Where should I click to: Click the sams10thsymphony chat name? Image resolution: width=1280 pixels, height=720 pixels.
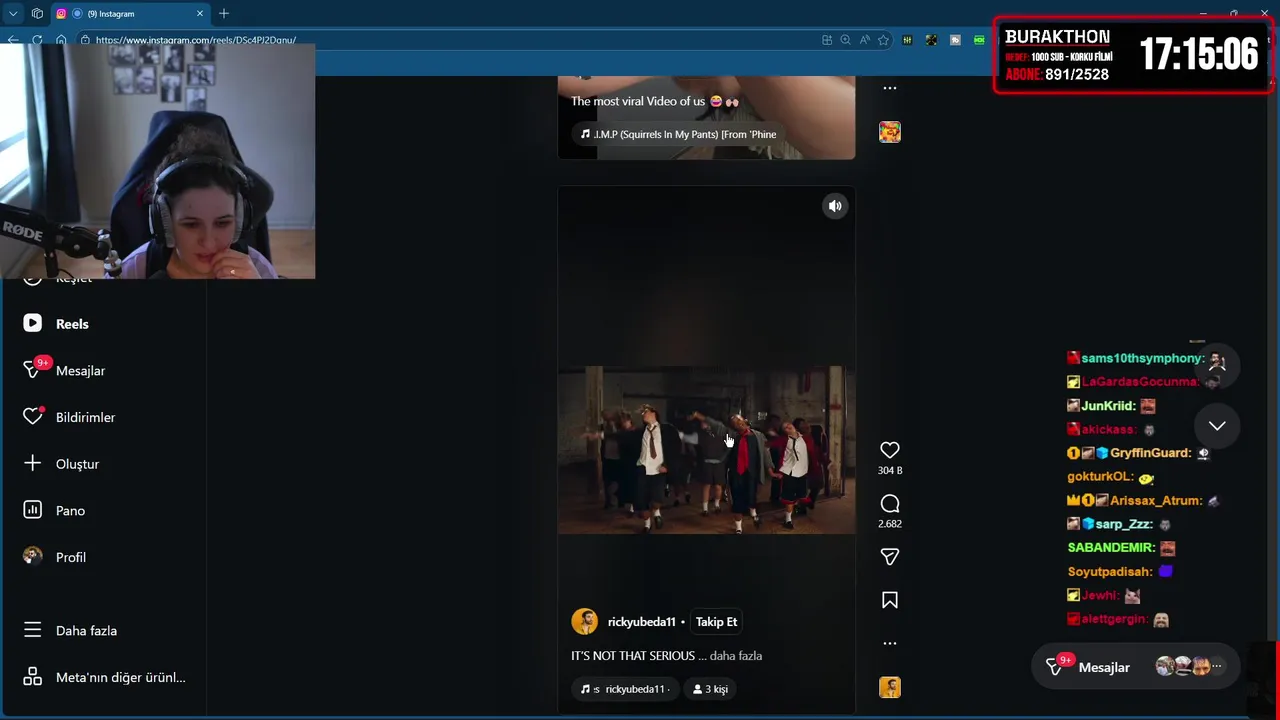click(x=1142, y=358)
